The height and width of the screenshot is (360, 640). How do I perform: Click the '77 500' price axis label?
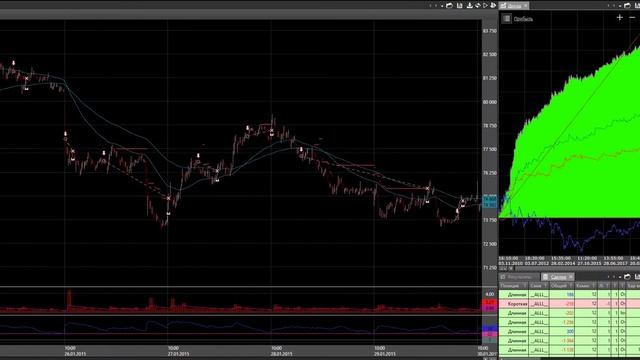490,149
